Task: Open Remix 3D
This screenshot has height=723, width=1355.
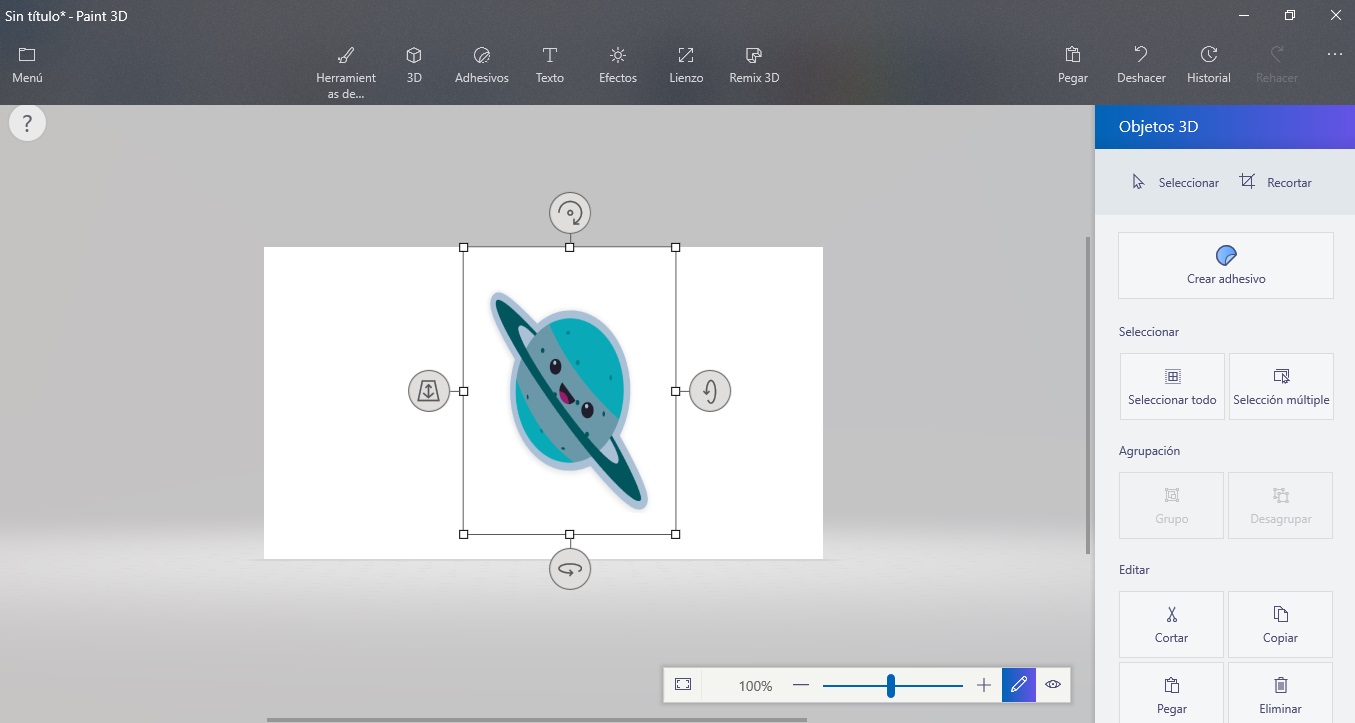Action: coord(753,64)
